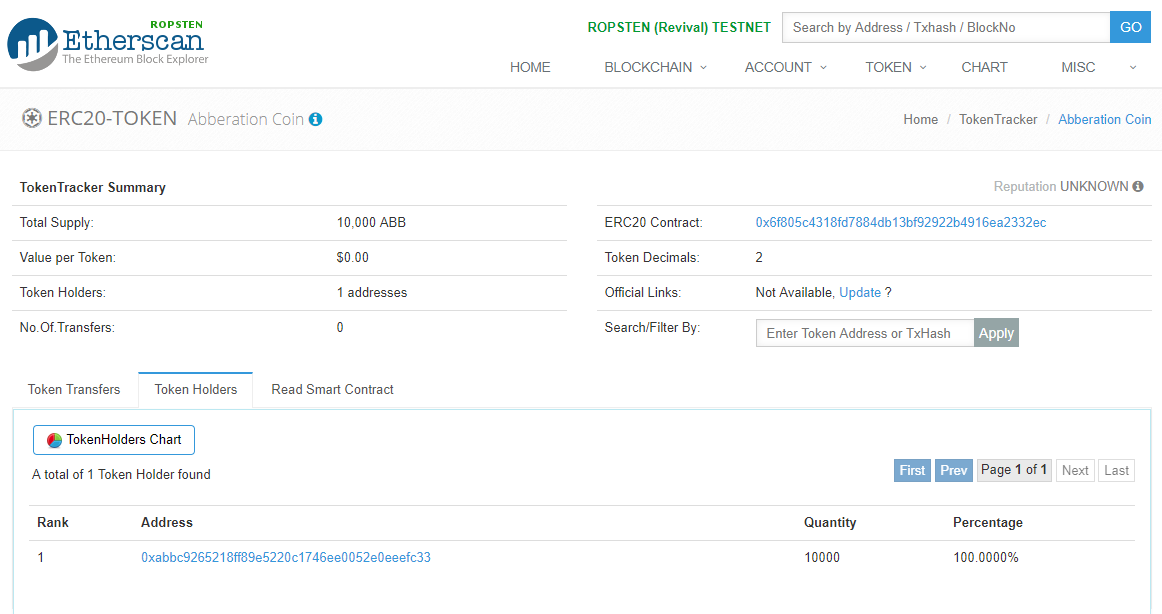
Task: Expand the BLOCKCHAIN dropdown menu
Action: click(x=655, y=67)
